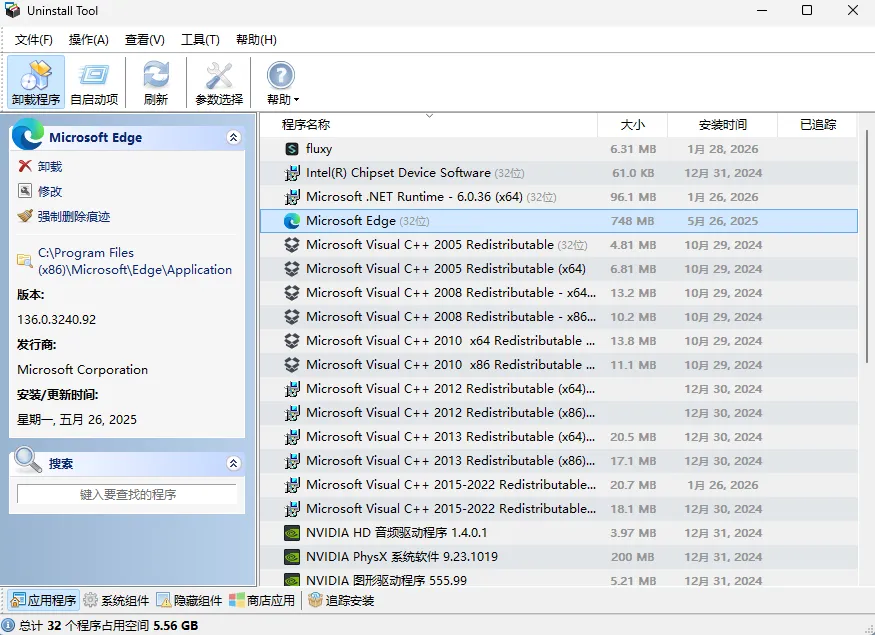The height and width of the screenshot is (635, 875).
Task: Click the NVIDIA PhysX 系统软件 icon
Action: point(292,557)
